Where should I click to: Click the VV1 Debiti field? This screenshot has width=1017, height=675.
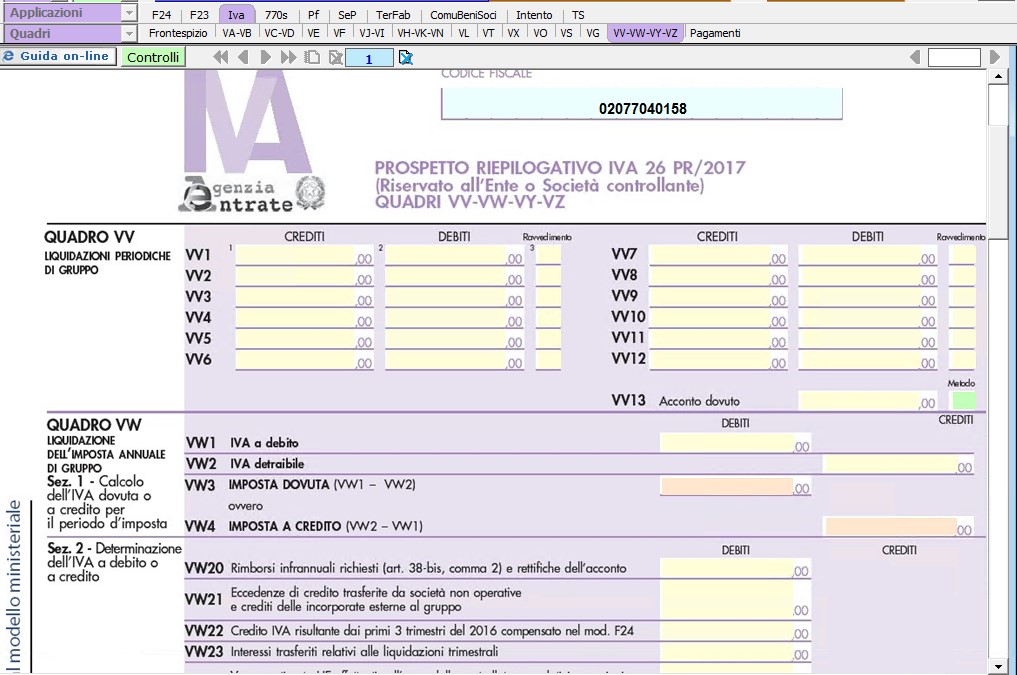coord(454,255)
